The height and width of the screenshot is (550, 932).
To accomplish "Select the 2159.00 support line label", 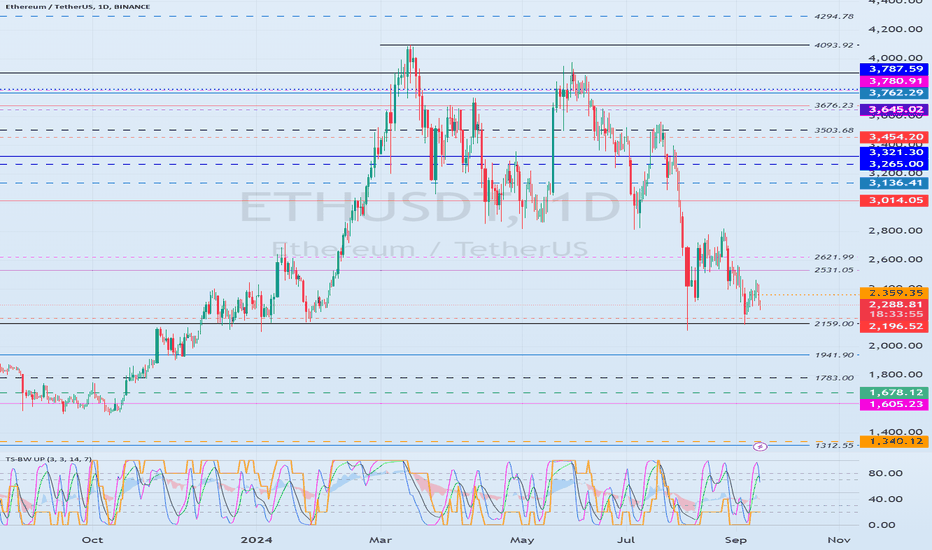I will (x=834, y=324).
